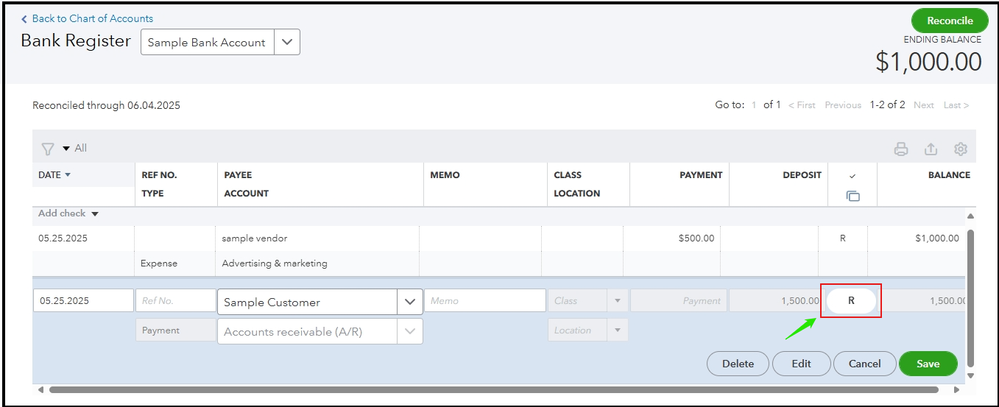Click the Cancel button
This screenshot has width=999, height=407.
click(864, 363)
